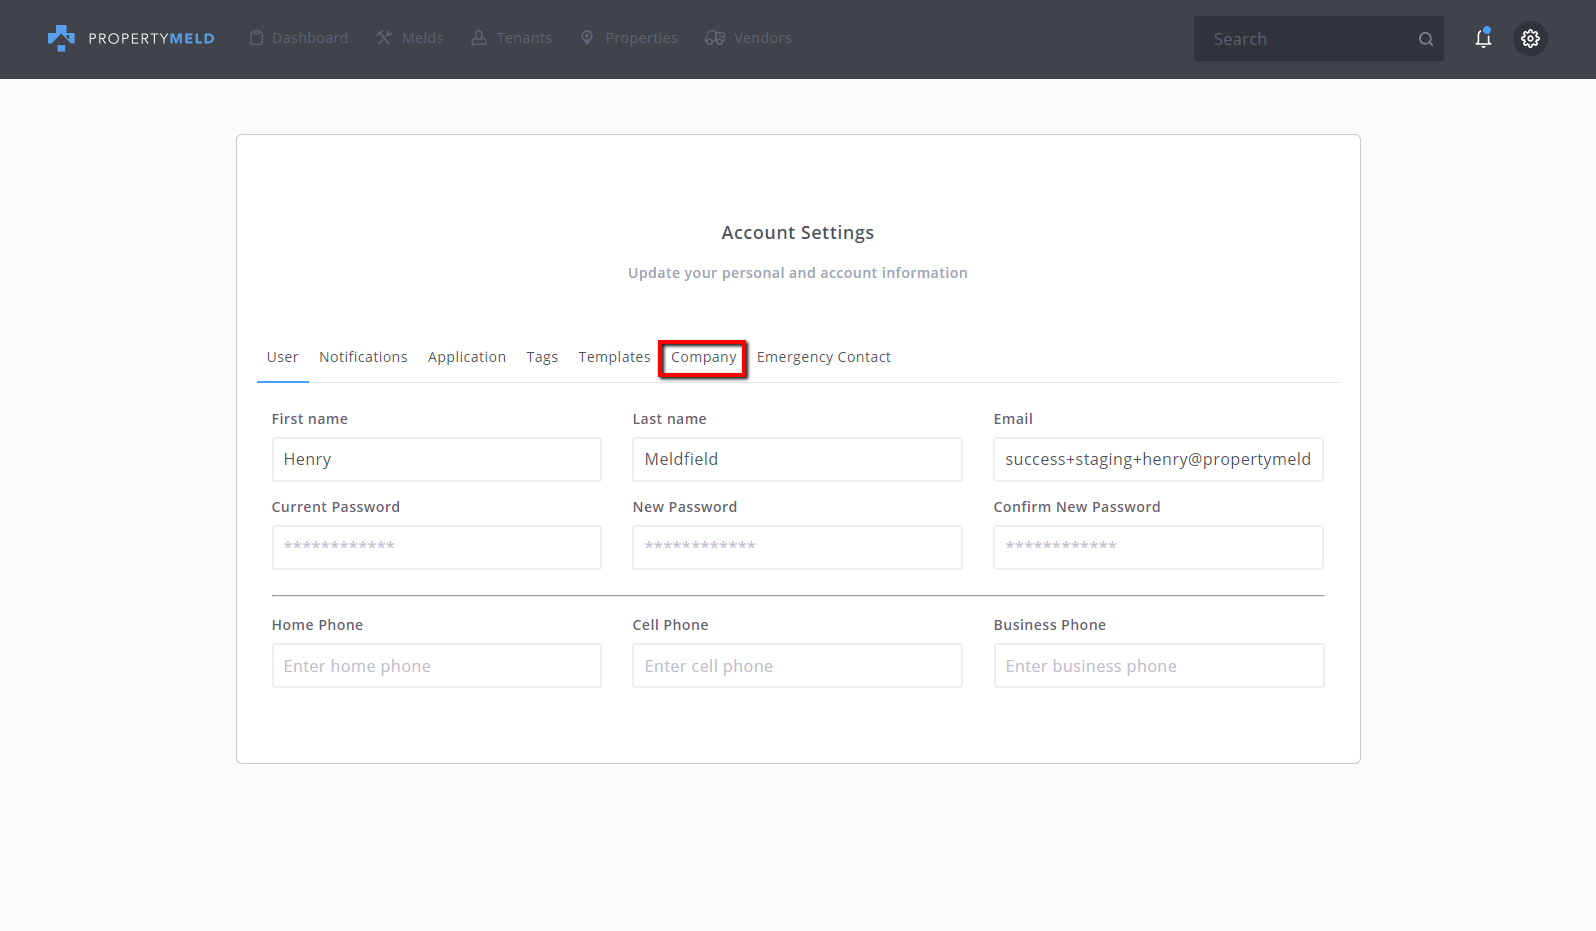Open the Dashboard nav item
1596x931 pixels.
(x=299, y=38)
